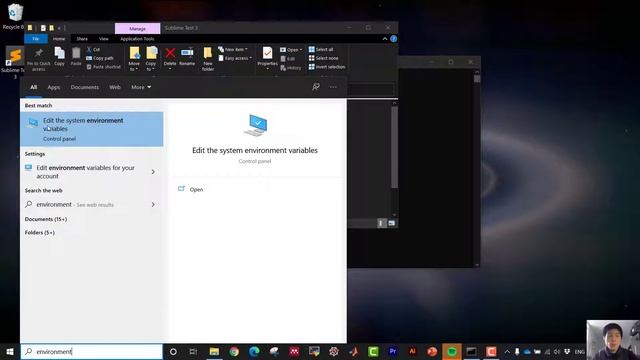This screenshot has height=360, width=640.
Task: Open the View ribbon tab
Action: point(104,39)
